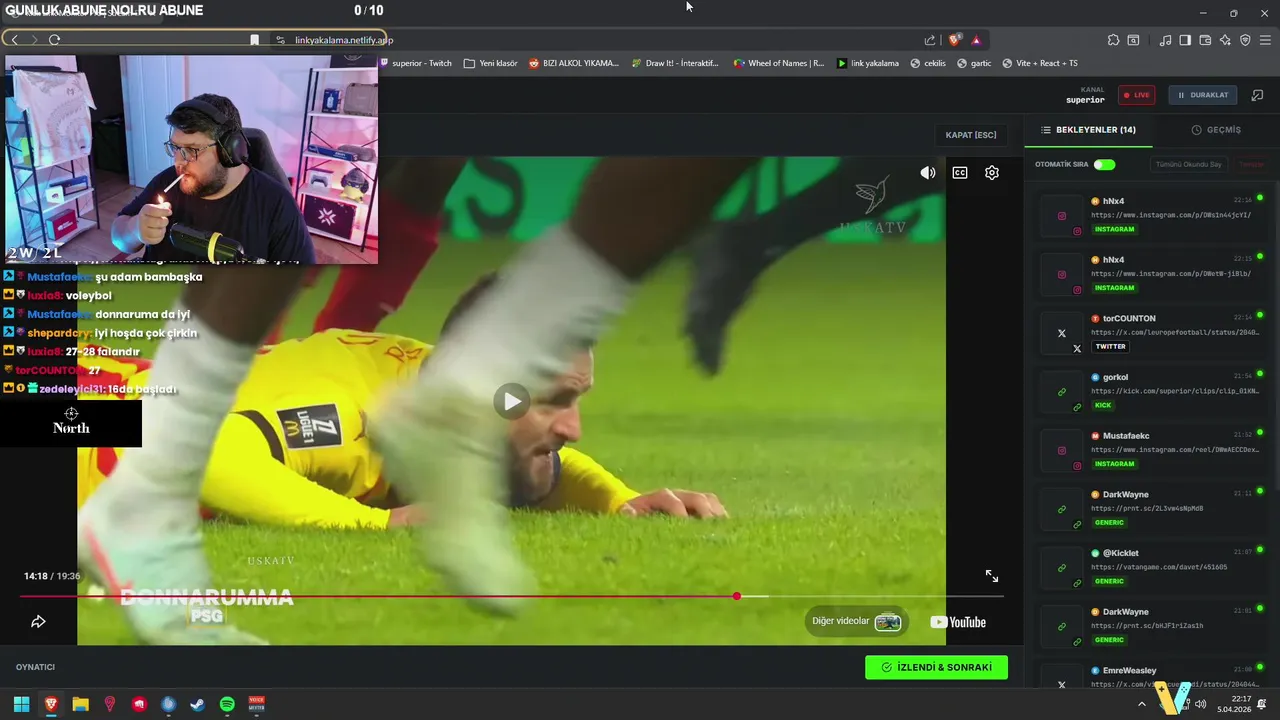Open Brave Shields lion icon
The height and width of the screenshot is (720, 1280).
pyautogui.click(x=955, y=40)
